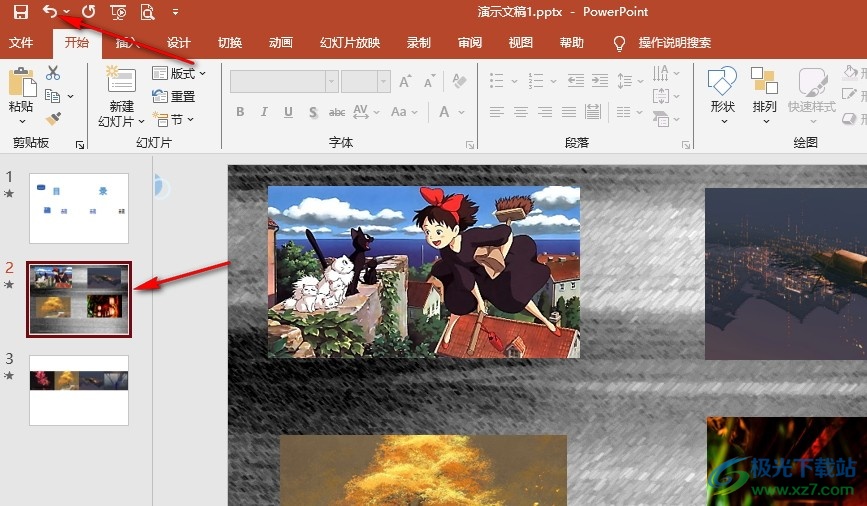This screenshot has width=867, height=506.
Task: Toggle italic formatting
Action: click(264, 112)
